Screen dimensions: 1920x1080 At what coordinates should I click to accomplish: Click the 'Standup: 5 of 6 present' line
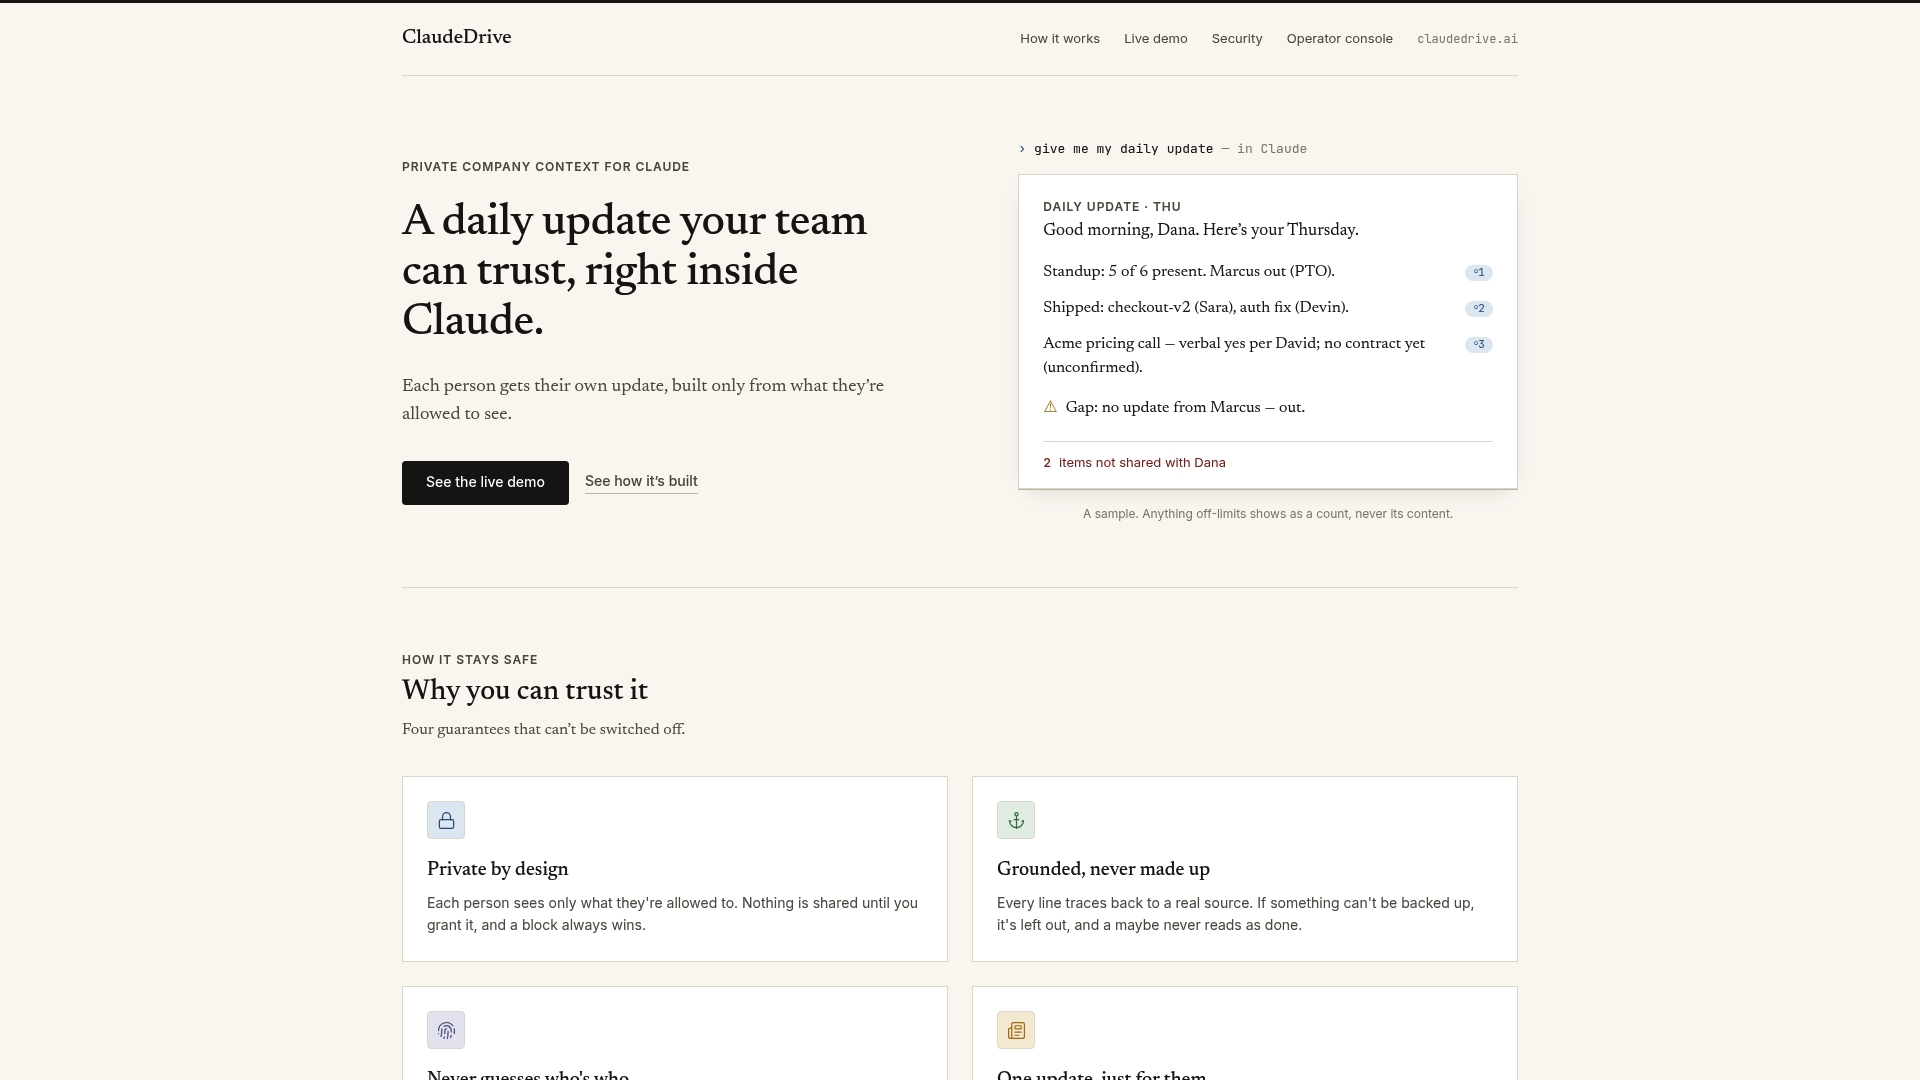[1189, 272]
